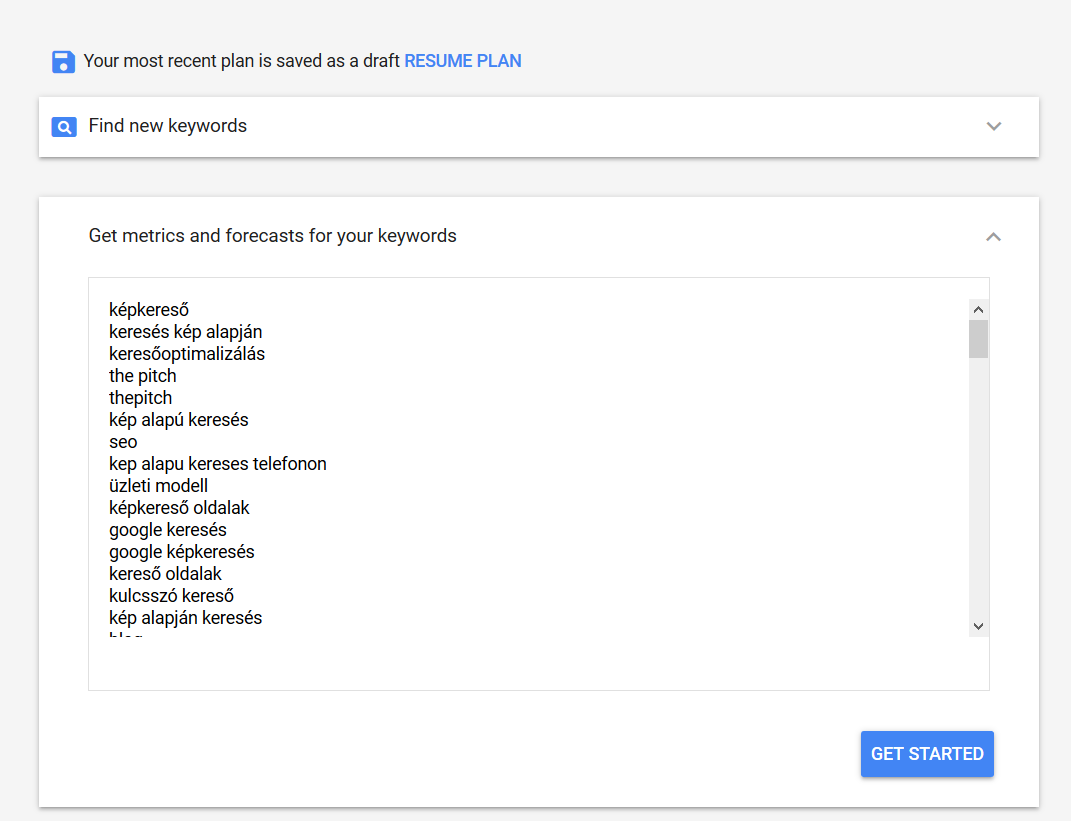Click the GET STARTED button
Screen dimensions: 1071x821
tap(927, 754)
